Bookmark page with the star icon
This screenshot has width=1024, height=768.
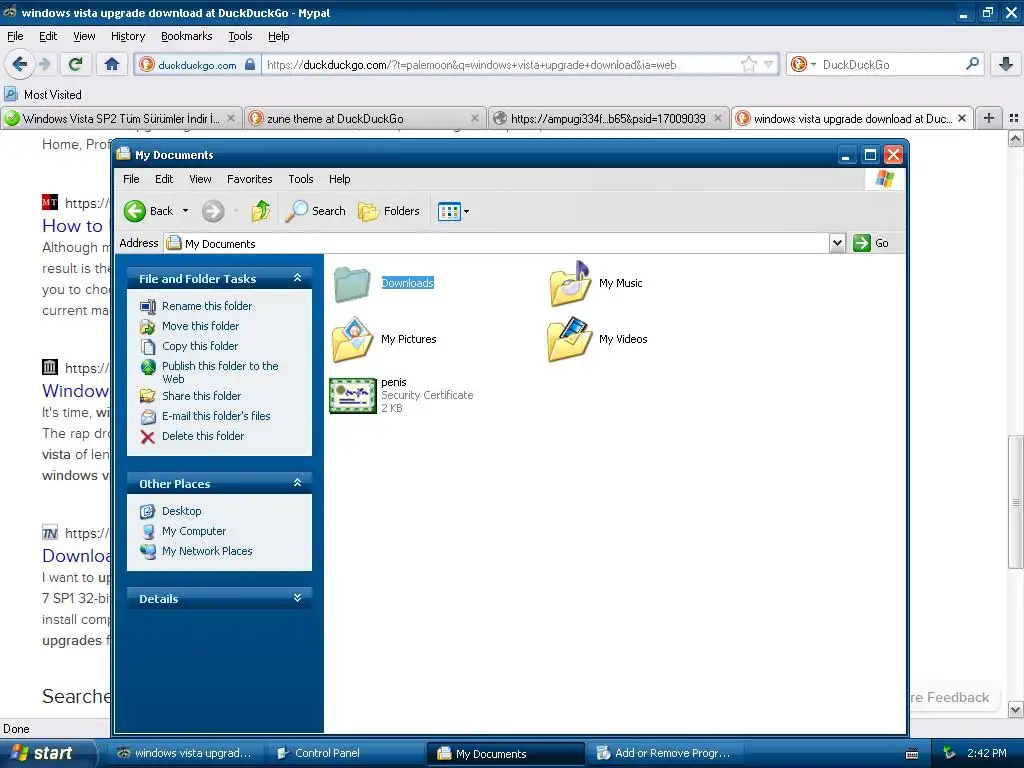[x=748, y=64]
